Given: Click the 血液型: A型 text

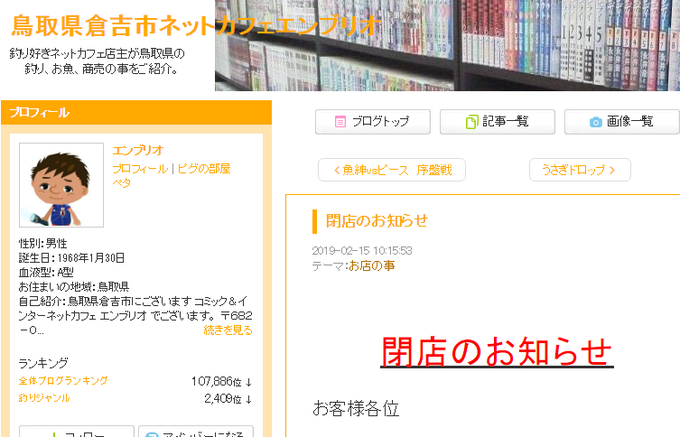Looking at the screenshot, I should point(46,272).
